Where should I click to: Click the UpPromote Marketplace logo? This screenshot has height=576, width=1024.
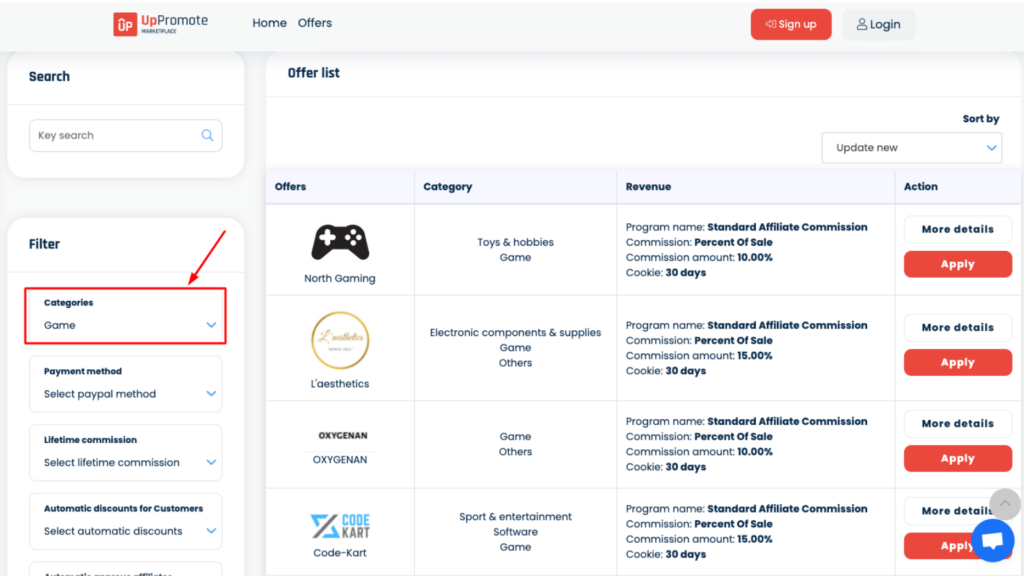click(x=161, y=24)
